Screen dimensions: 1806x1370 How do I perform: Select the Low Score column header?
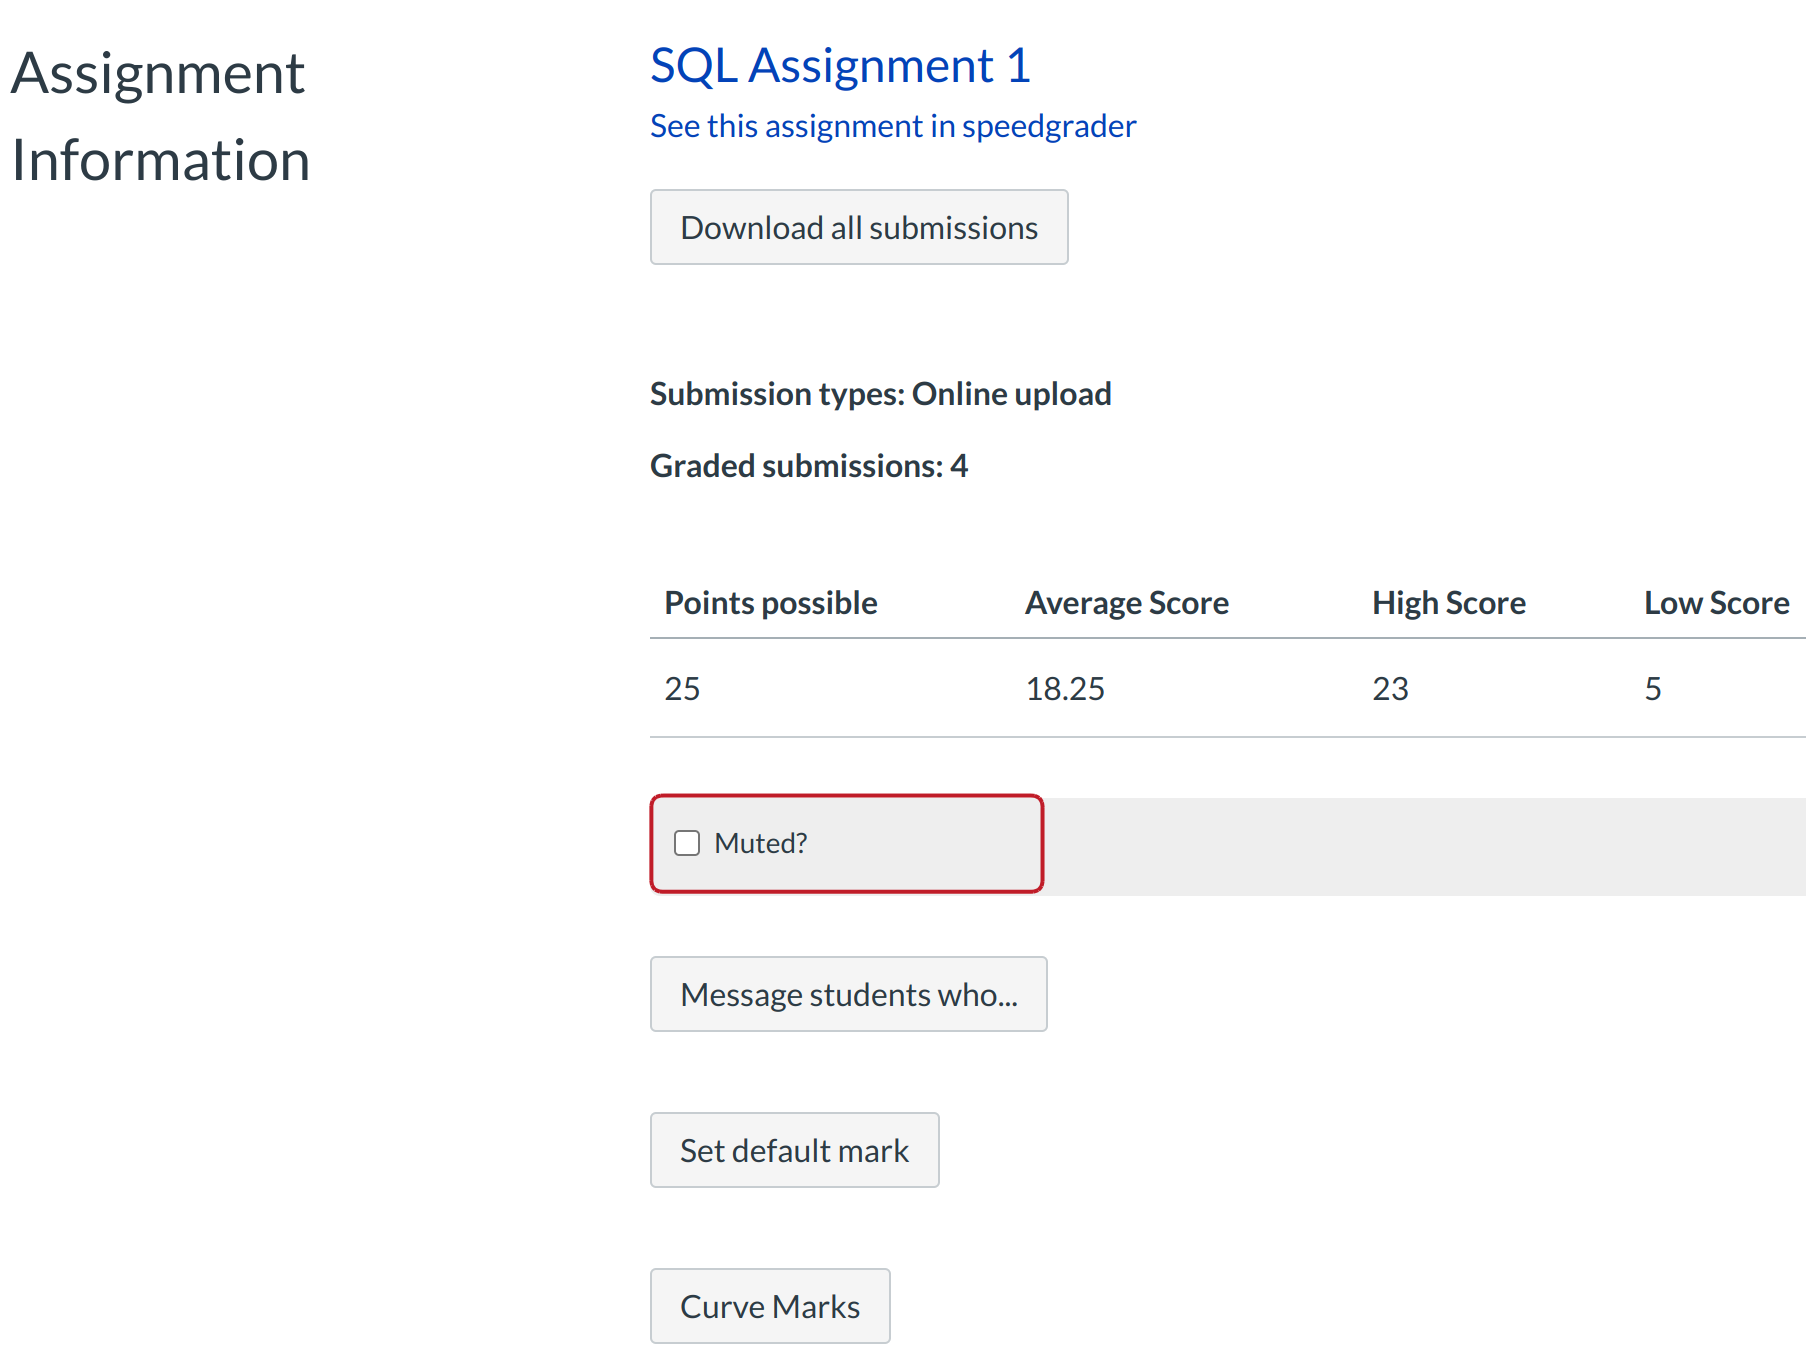[x=1716, y=603]
